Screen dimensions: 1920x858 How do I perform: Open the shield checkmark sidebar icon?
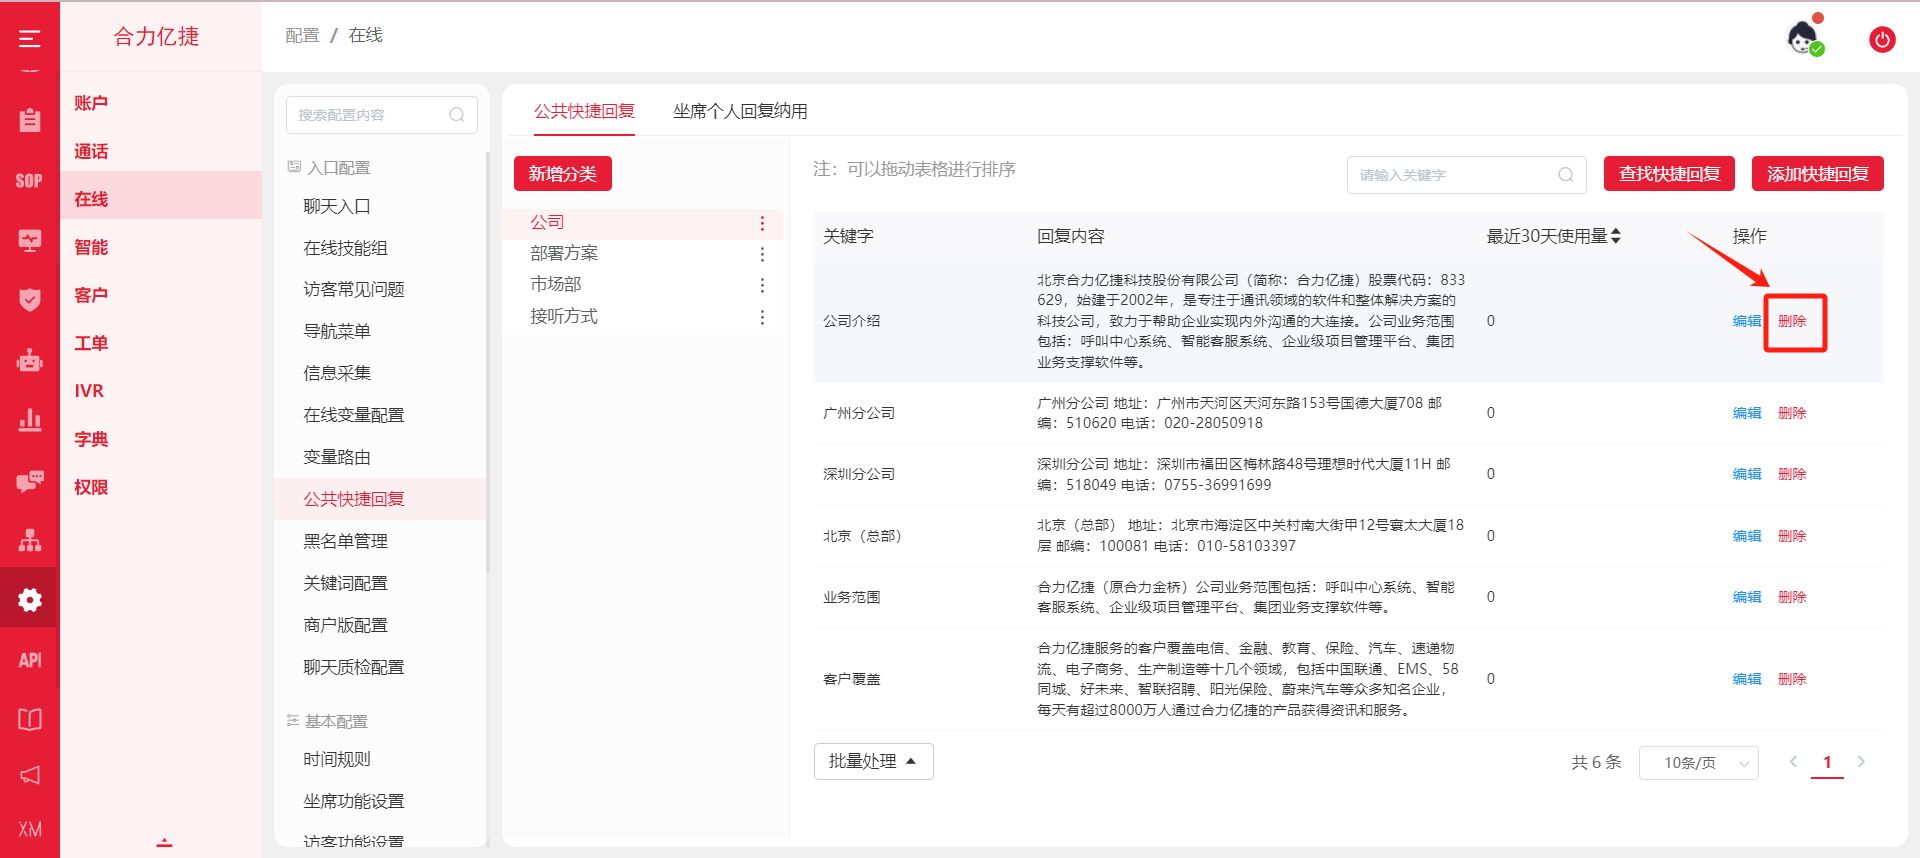coord(30,300)
